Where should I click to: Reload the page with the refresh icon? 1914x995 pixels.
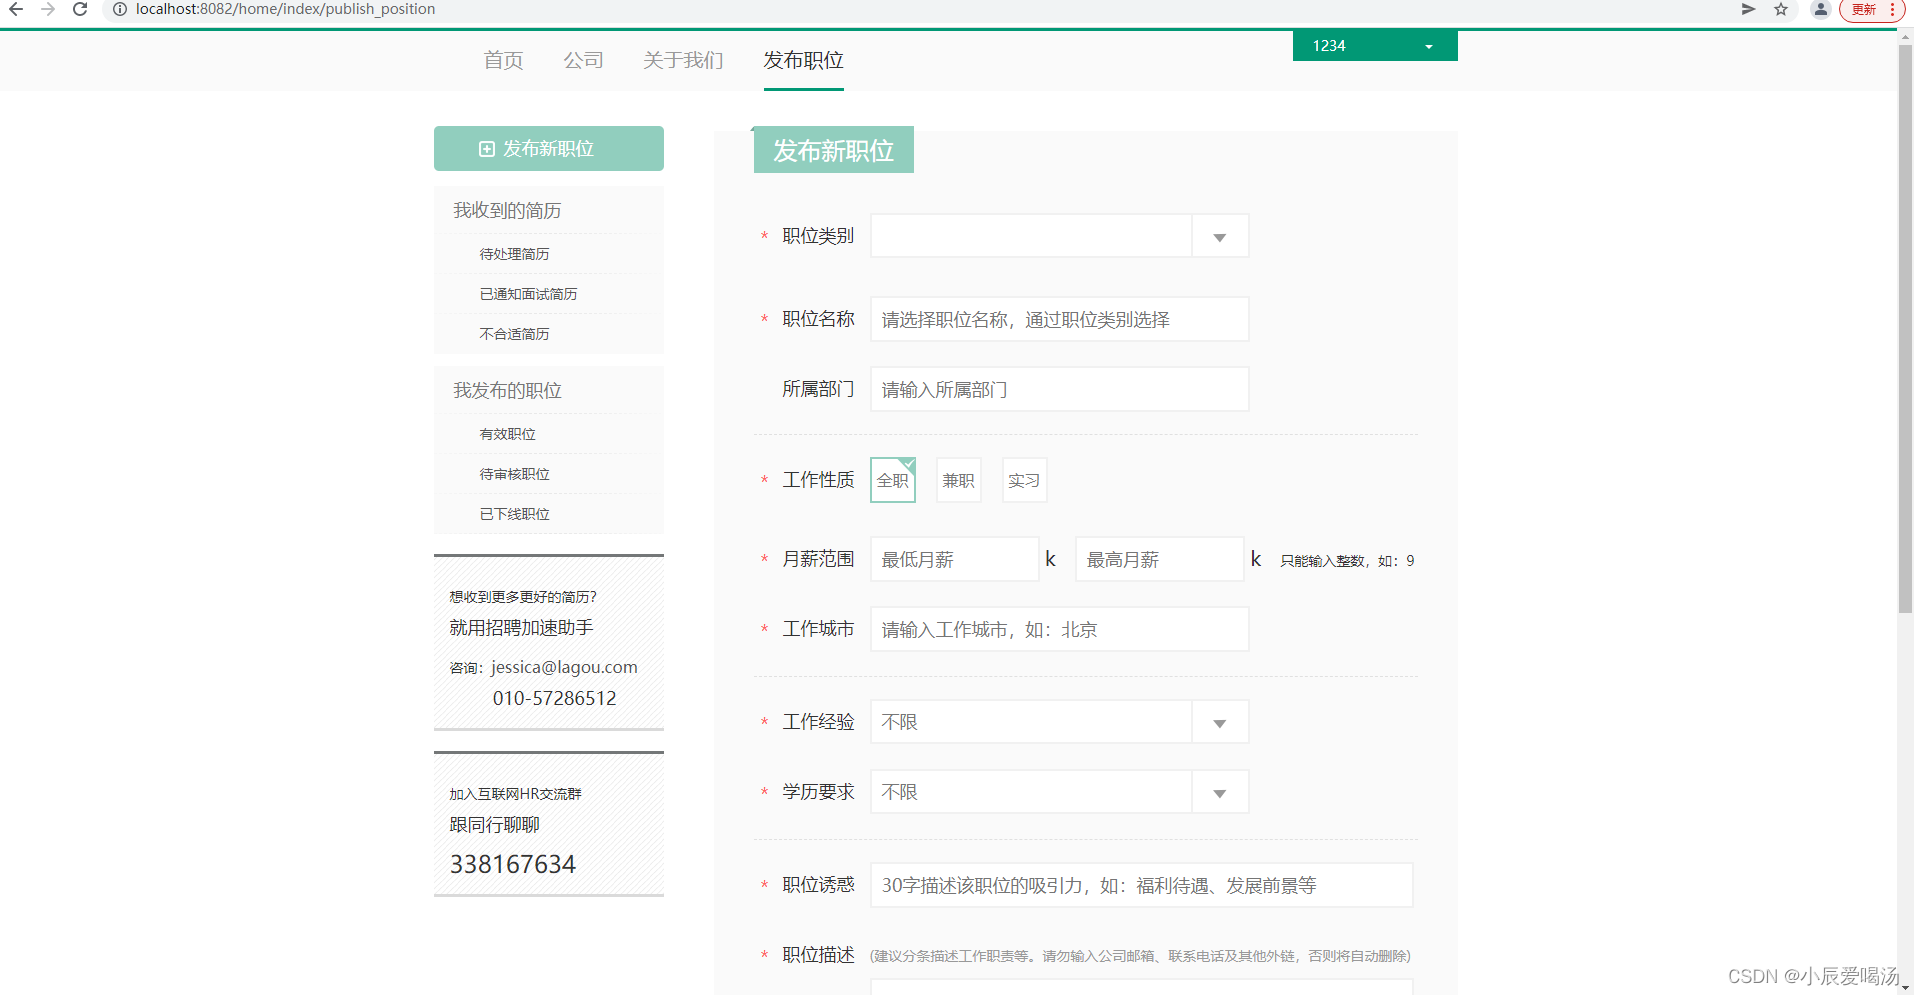[80, 9]
